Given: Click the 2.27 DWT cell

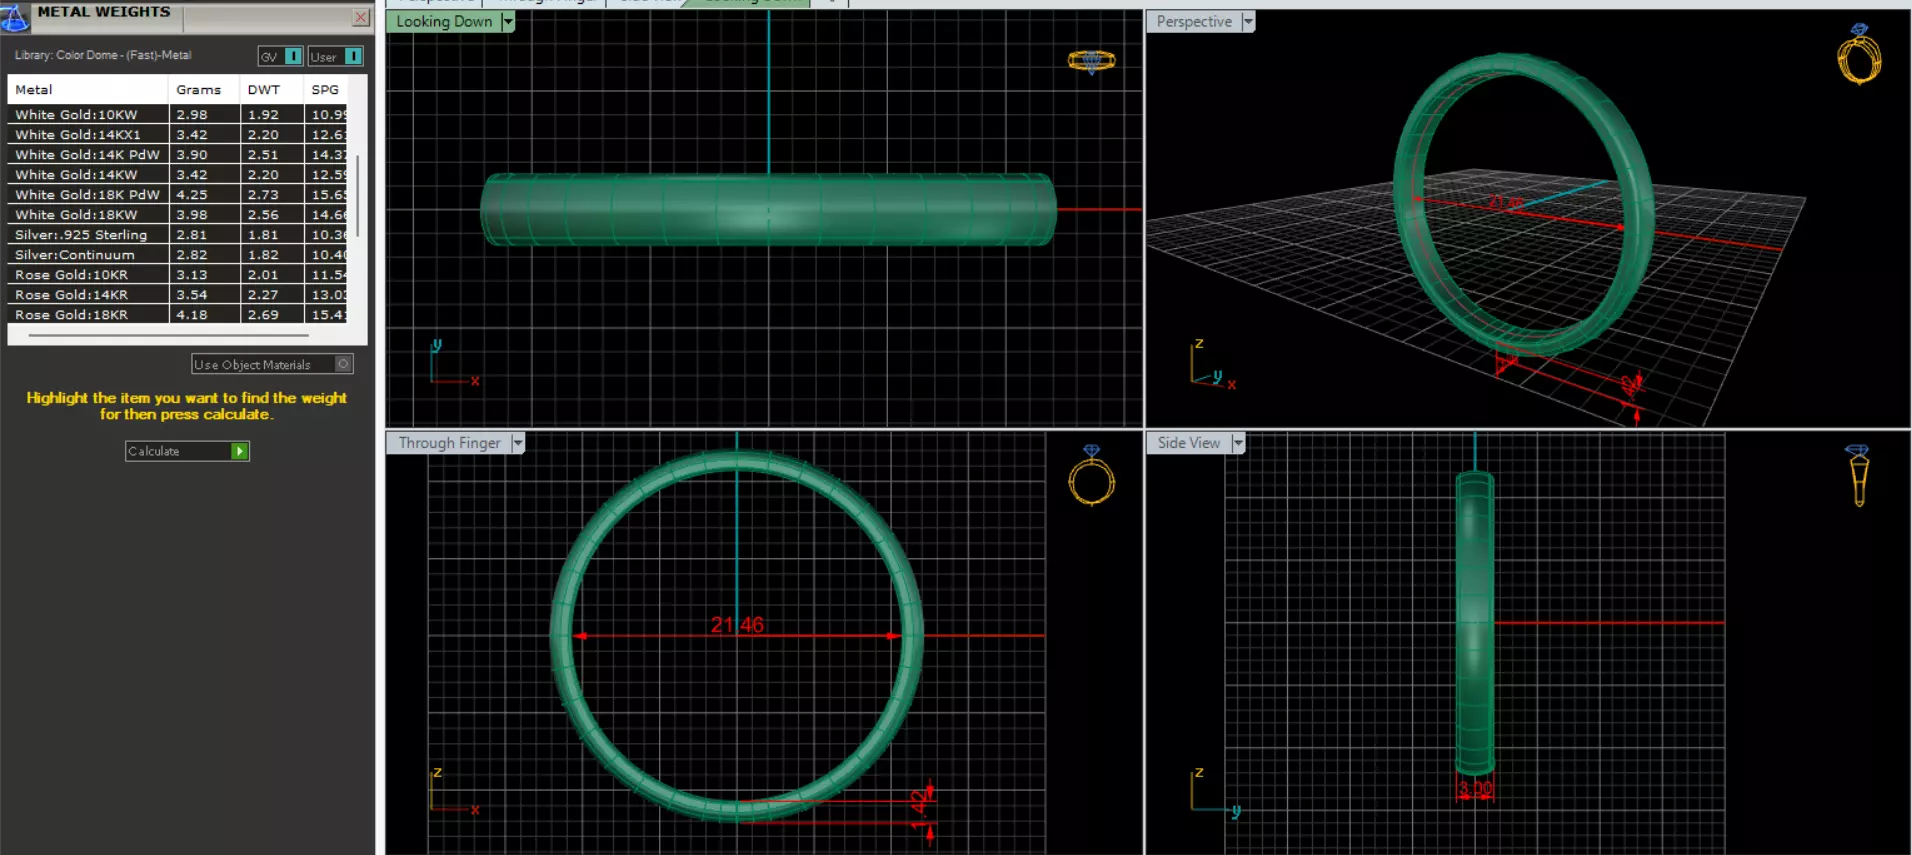Looking at the screenshot, I should tap(272, 294).
